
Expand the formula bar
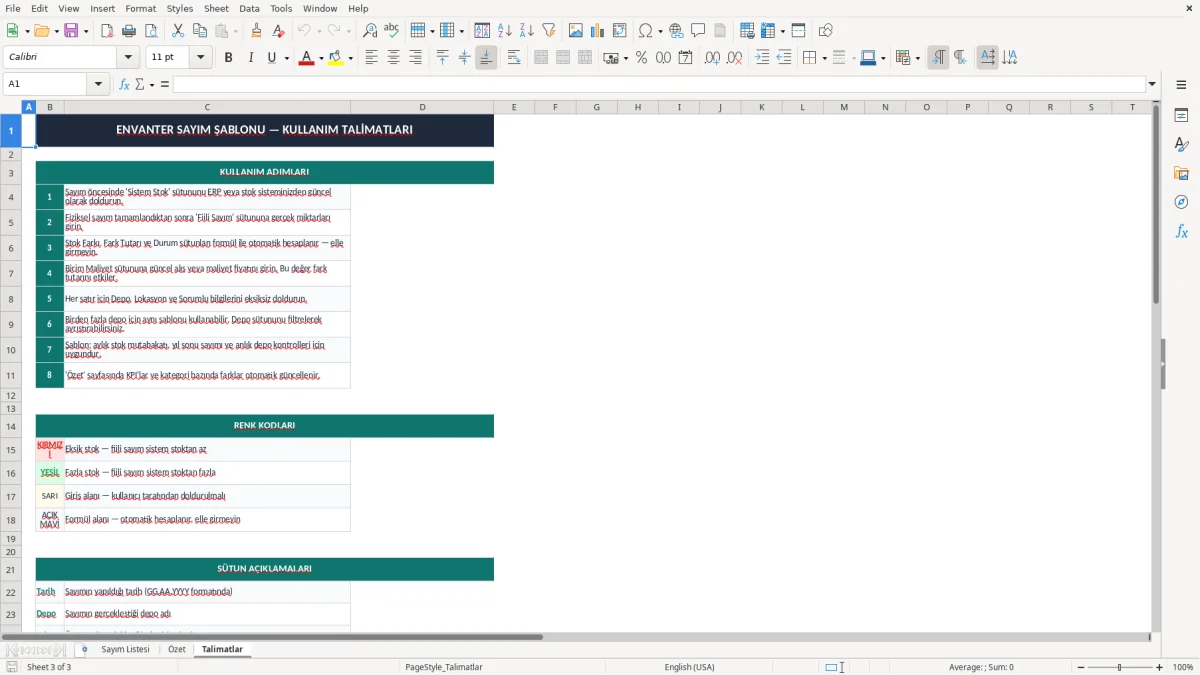(1153, 84)
